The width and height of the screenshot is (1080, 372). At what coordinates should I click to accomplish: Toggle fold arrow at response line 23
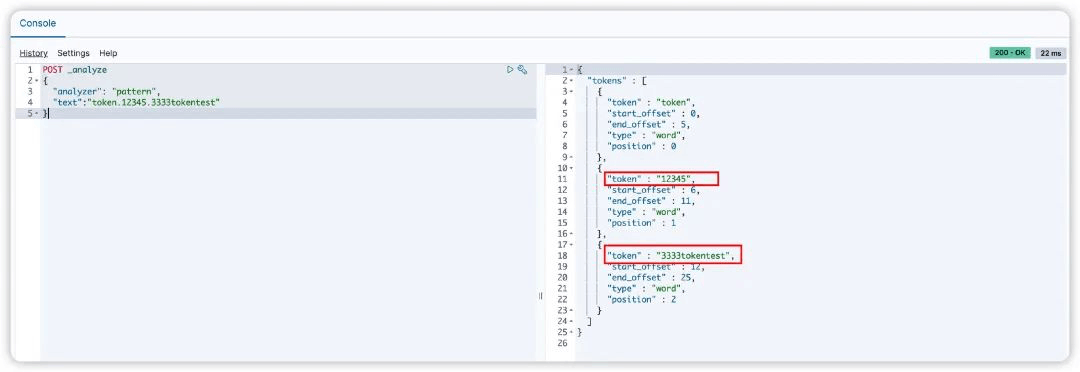tap(572, 310)
